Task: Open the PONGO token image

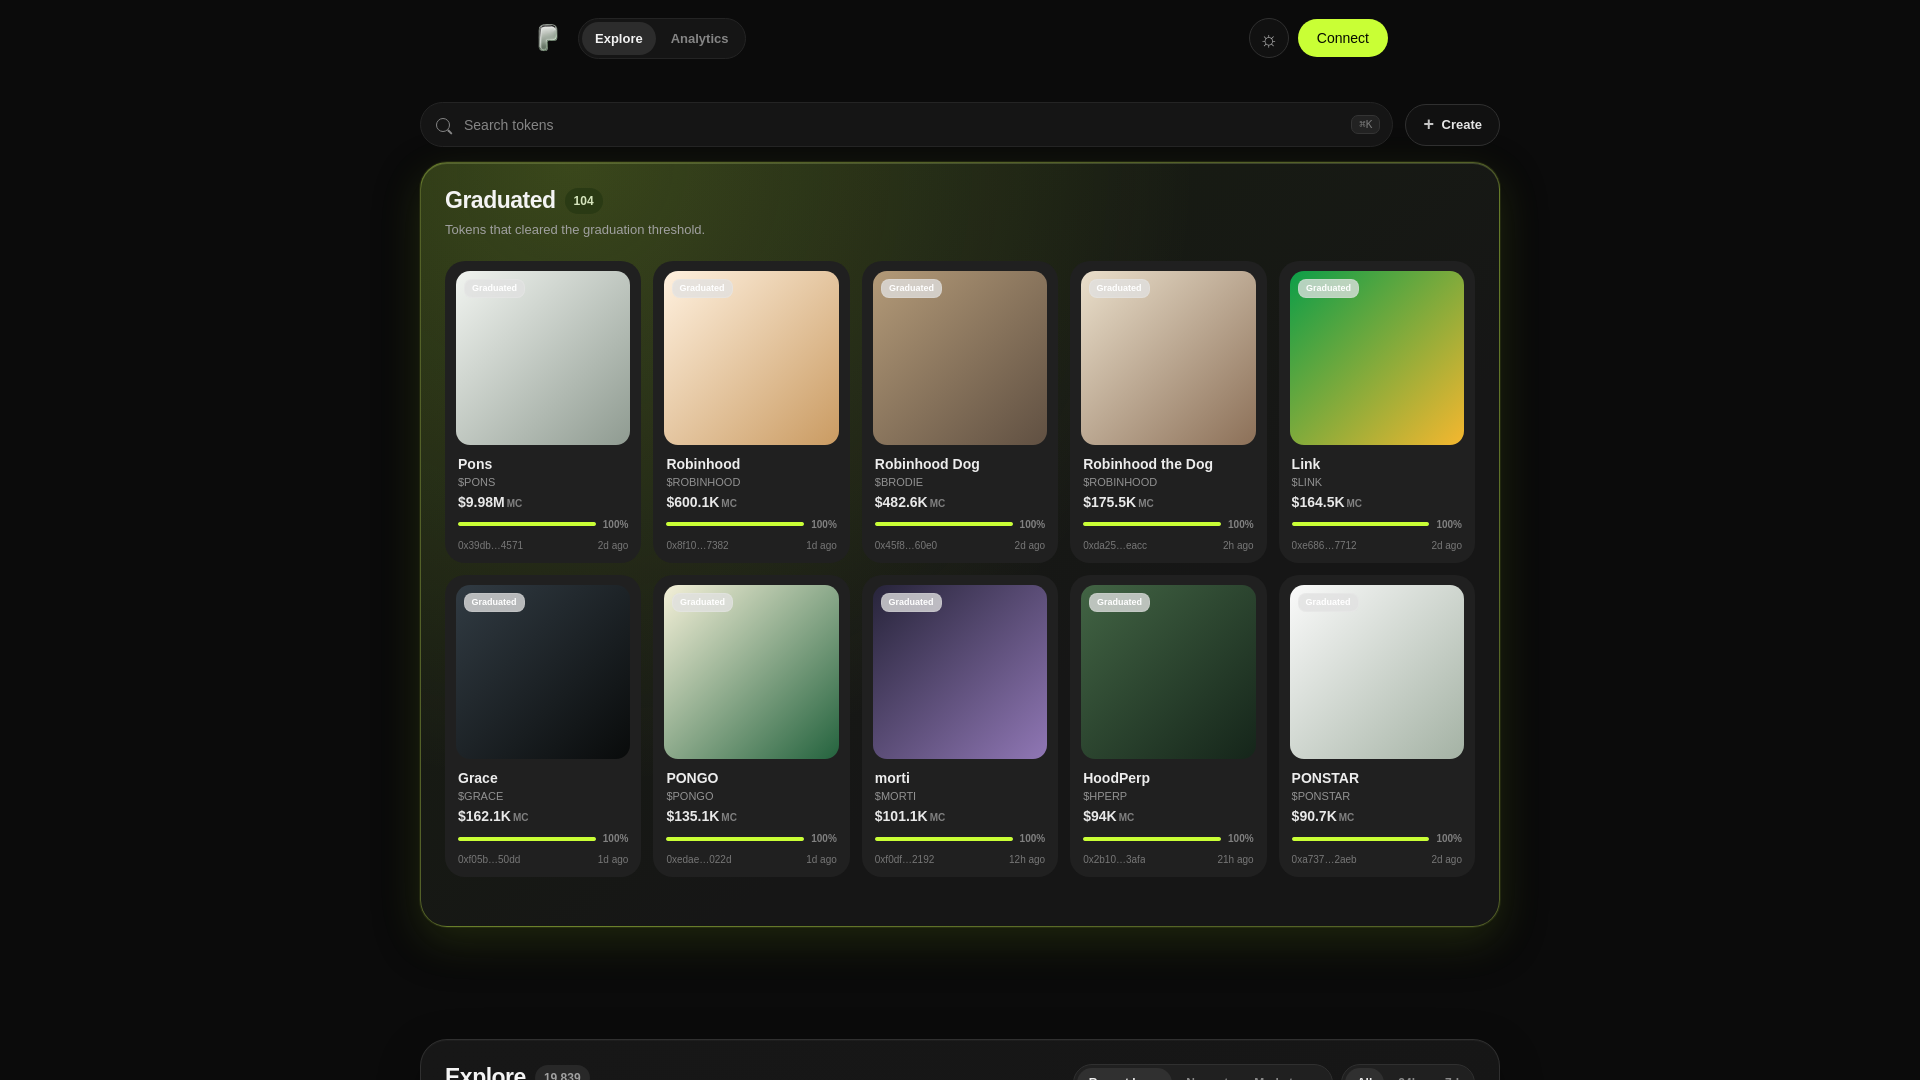Action: tap(751, 672)
